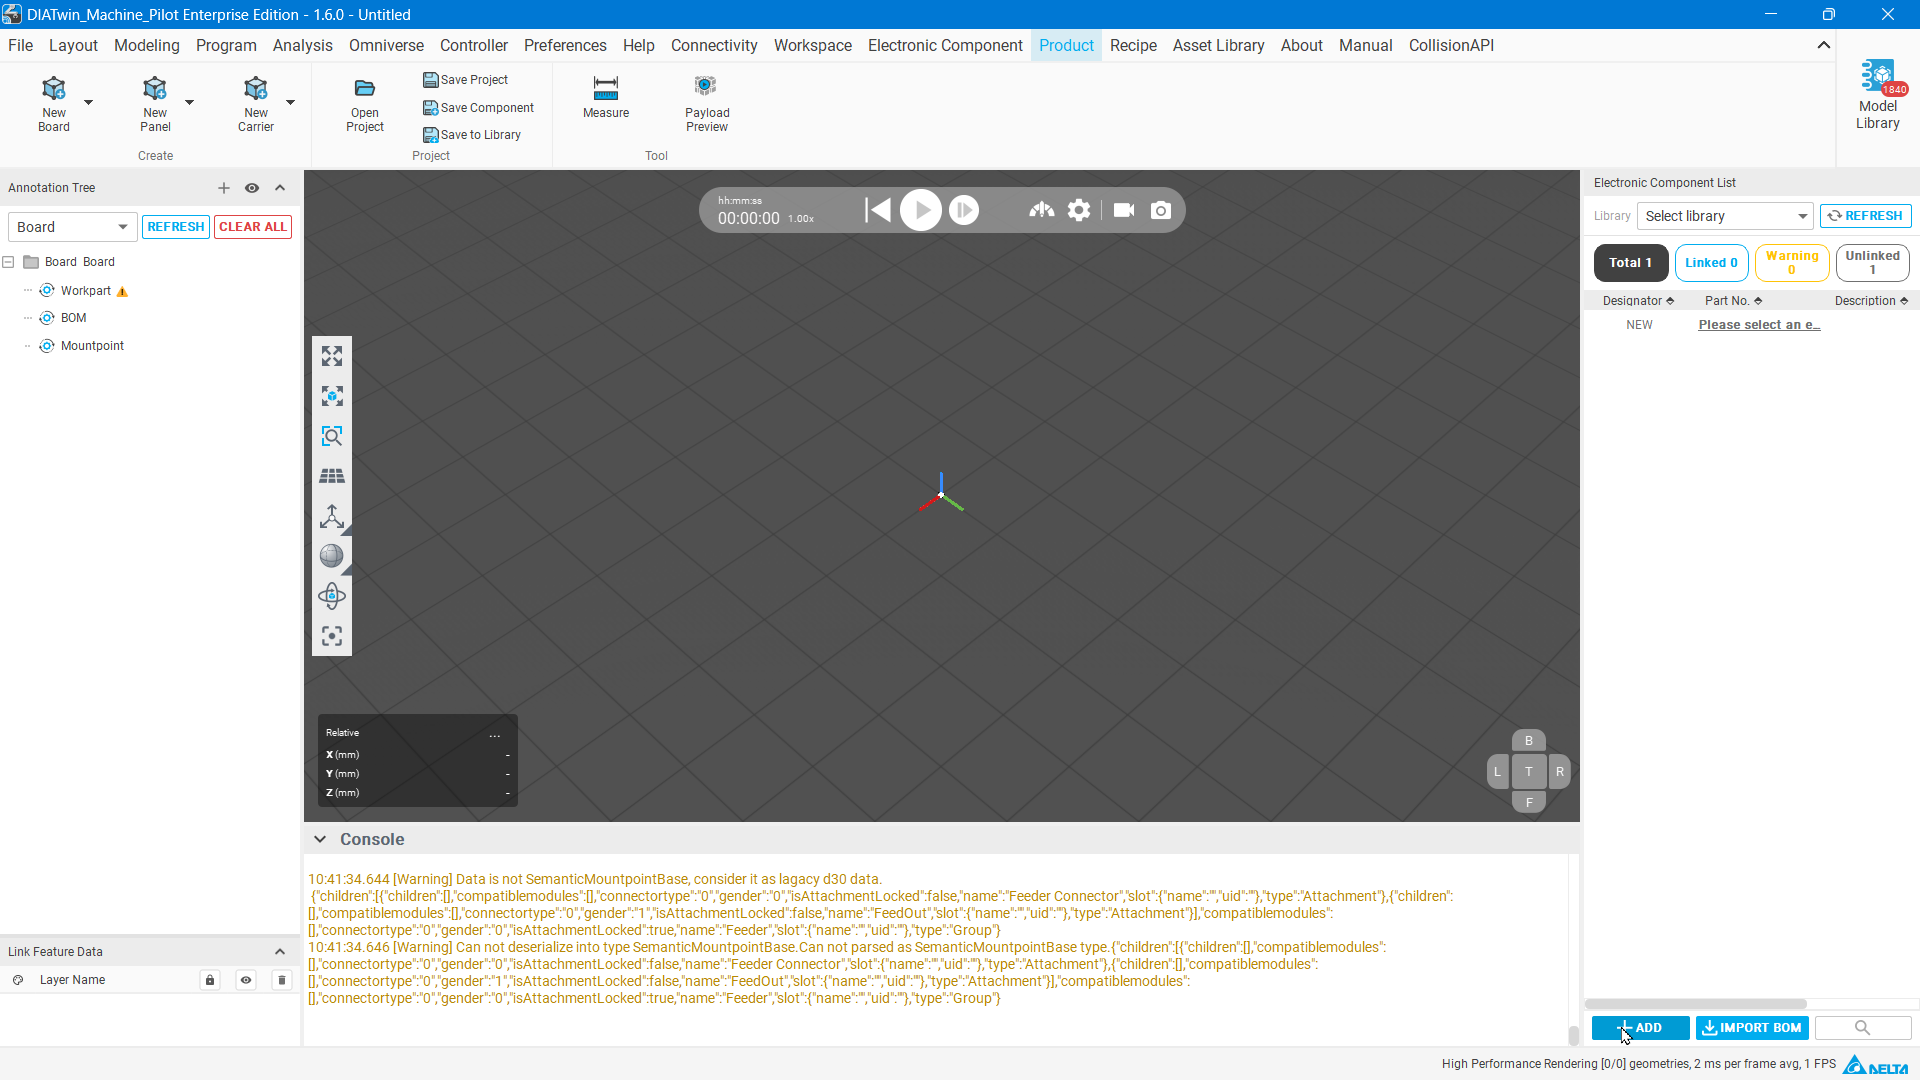Toggle the Layer Name lock
This screenshot has height=1080, width=1920.
click(210, 980)
